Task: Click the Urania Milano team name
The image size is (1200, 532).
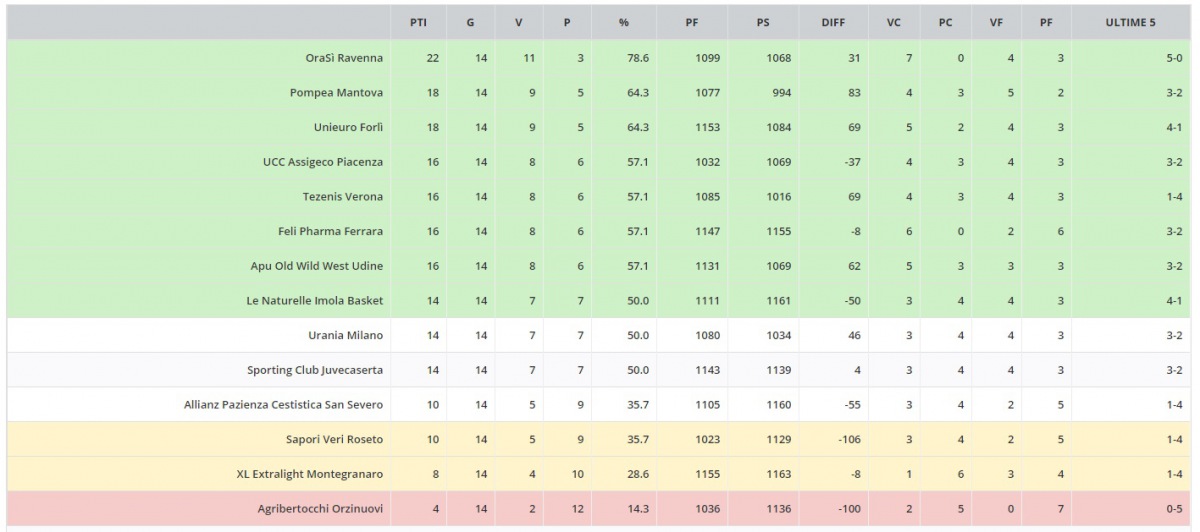Action: point(346,336)
